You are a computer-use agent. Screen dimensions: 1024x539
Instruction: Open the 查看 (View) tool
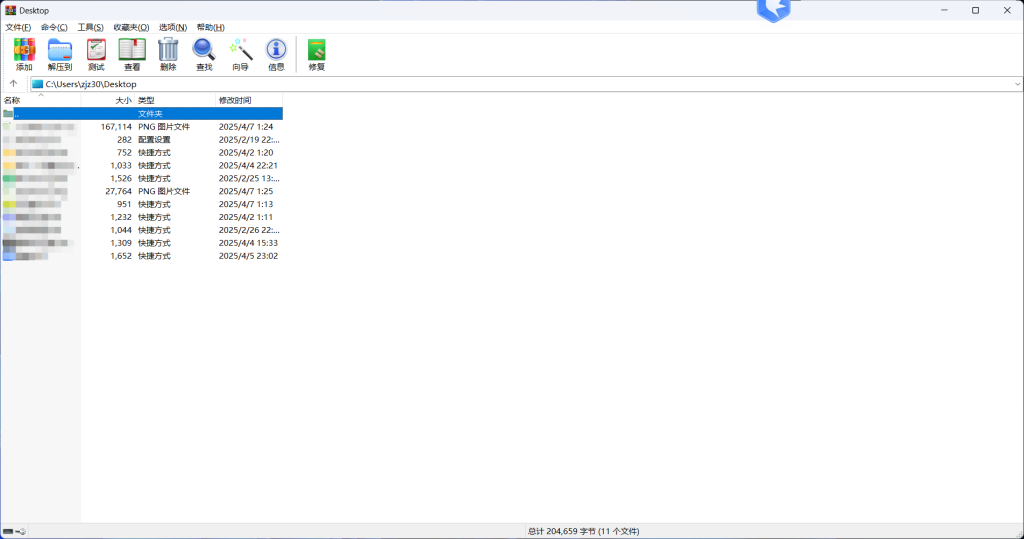(132, 54)
